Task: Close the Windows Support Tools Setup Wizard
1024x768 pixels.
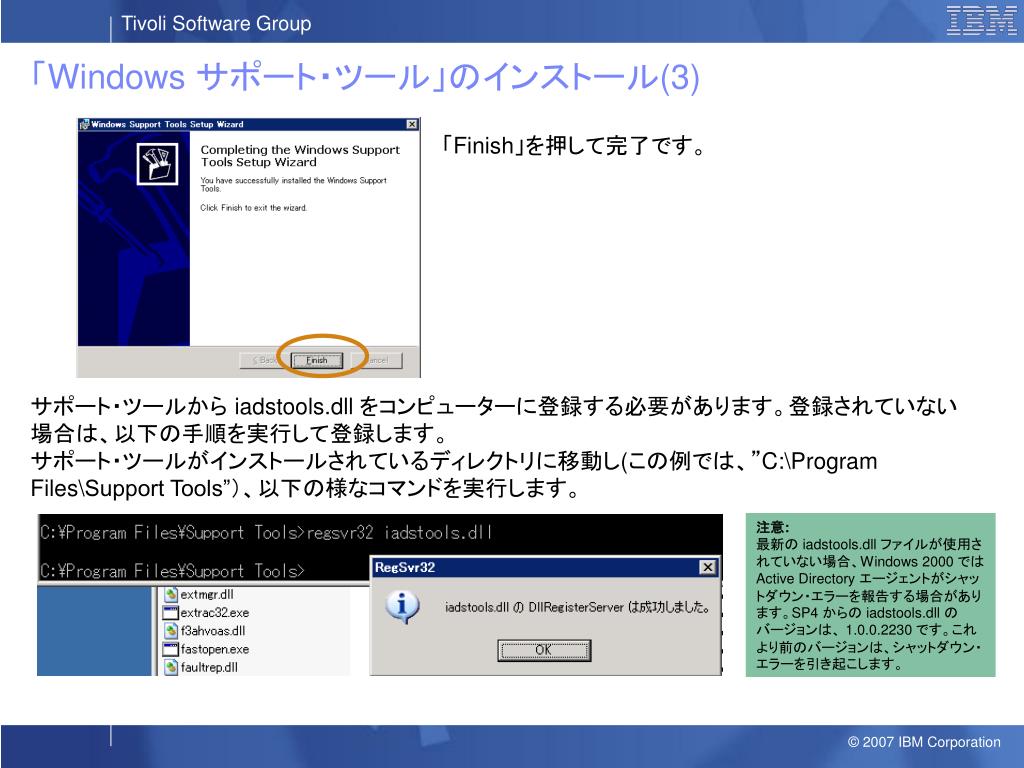Action: coord(412,124)
